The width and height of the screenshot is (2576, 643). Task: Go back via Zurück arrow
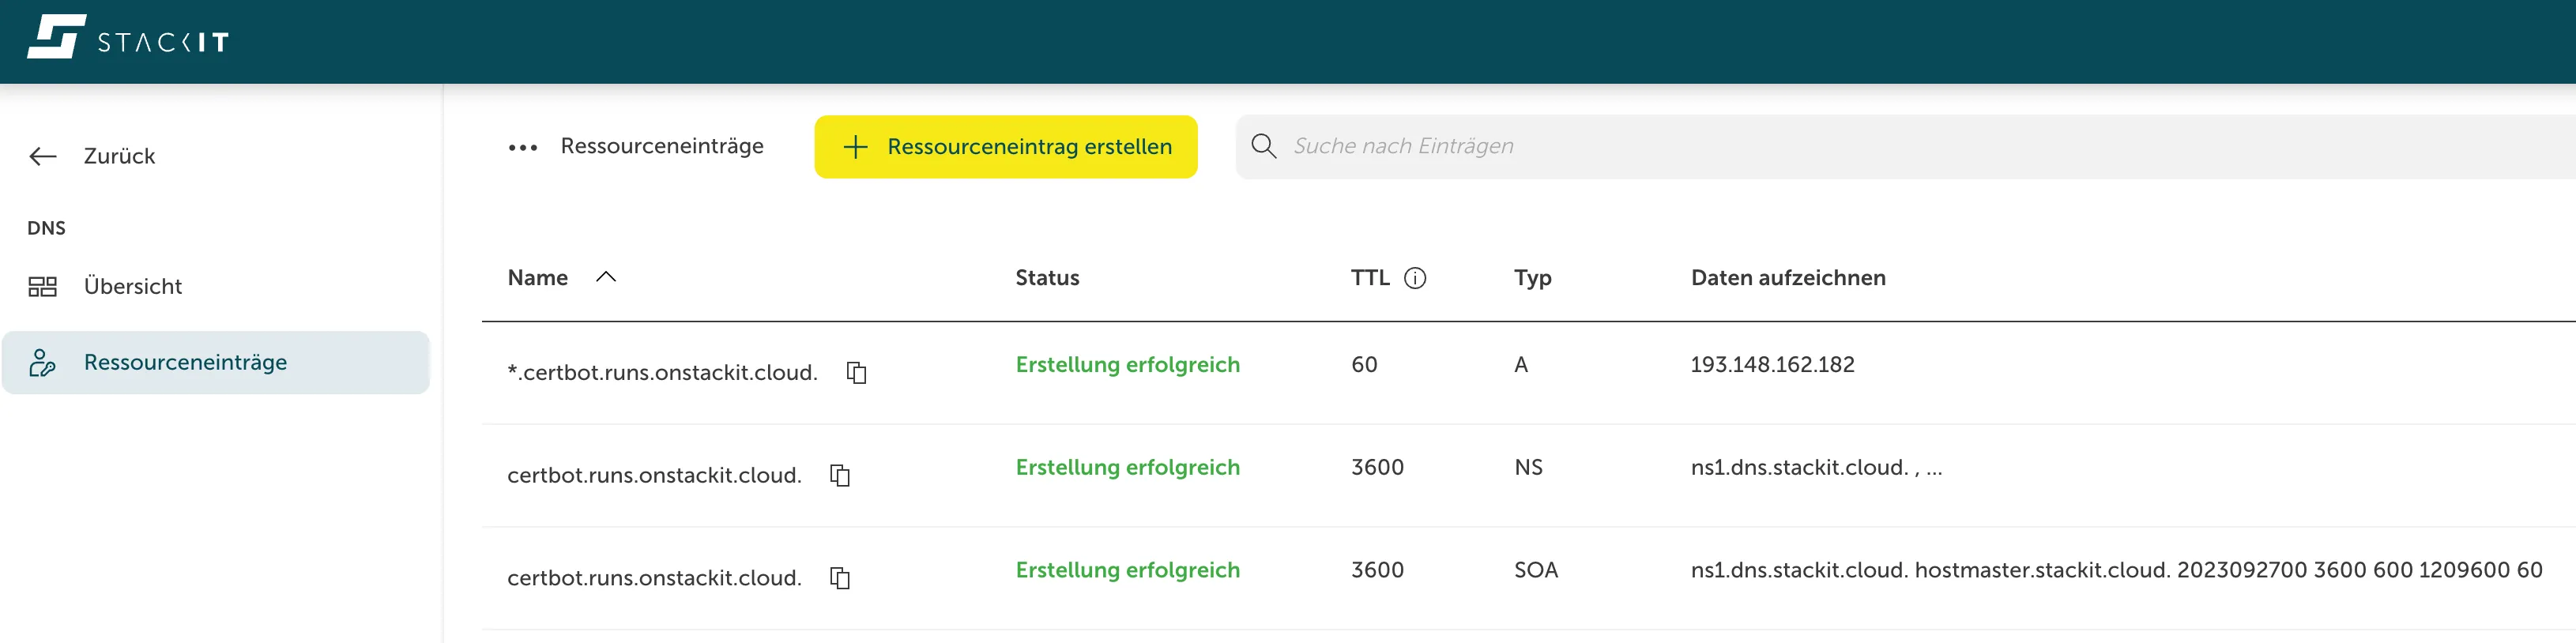(x=43, y=156)
